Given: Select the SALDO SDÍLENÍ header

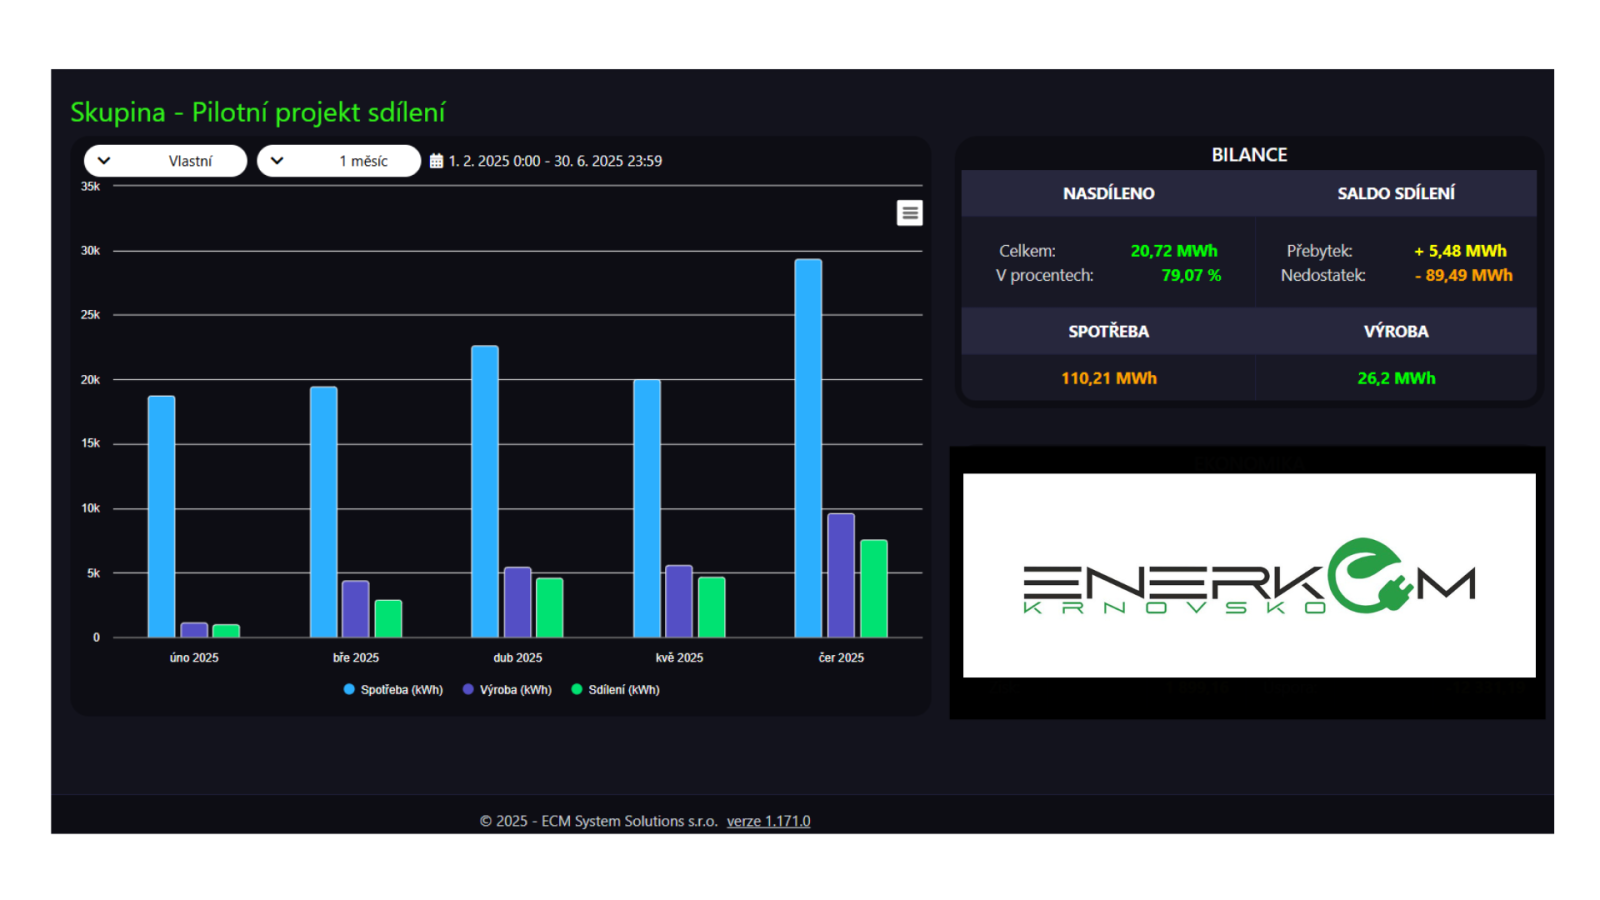Looking at the screenshot, I should coord(1395,193).
